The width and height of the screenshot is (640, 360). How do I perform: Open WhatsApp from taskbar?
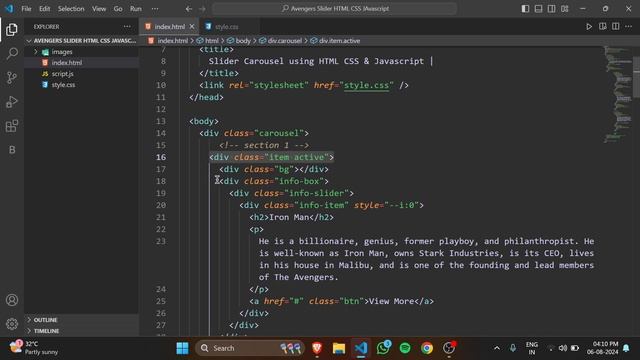pos(383,348)
